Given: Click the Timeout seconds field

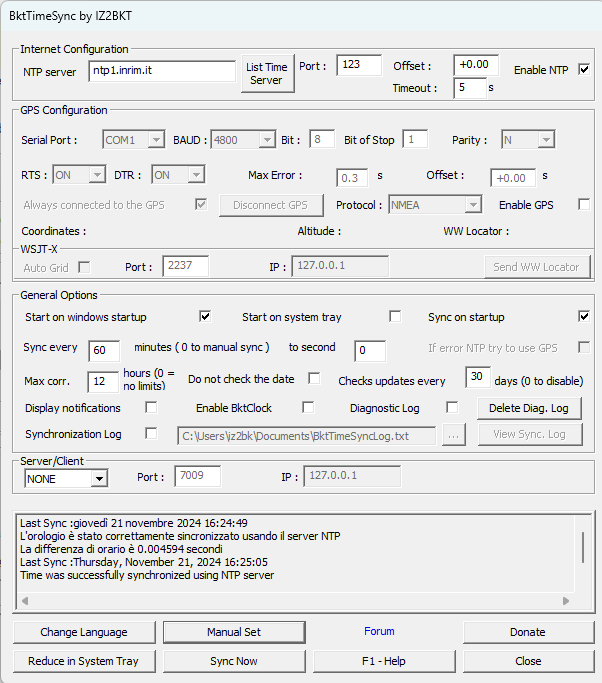Looking at the screenshot, I should [470, 88].
